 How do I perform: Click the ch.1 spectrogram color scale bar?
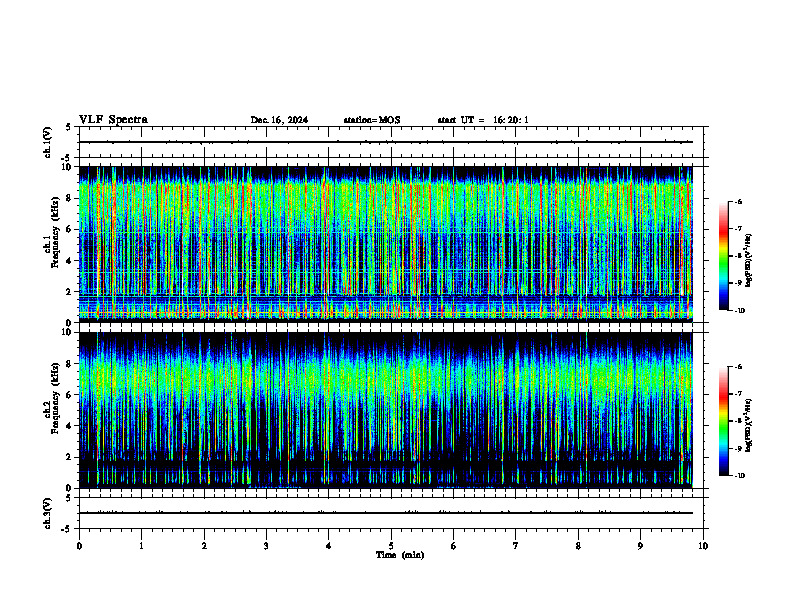click(x=724, y=256)
